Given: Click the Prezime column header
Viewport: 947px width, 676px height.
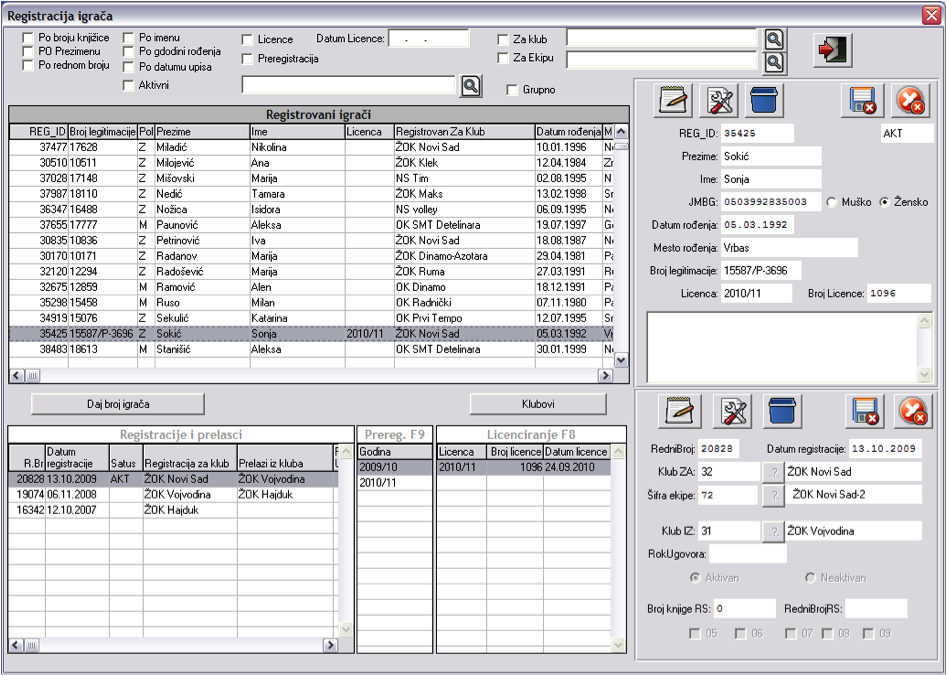Looking at the screenshot, I should [x=202, y=132].
